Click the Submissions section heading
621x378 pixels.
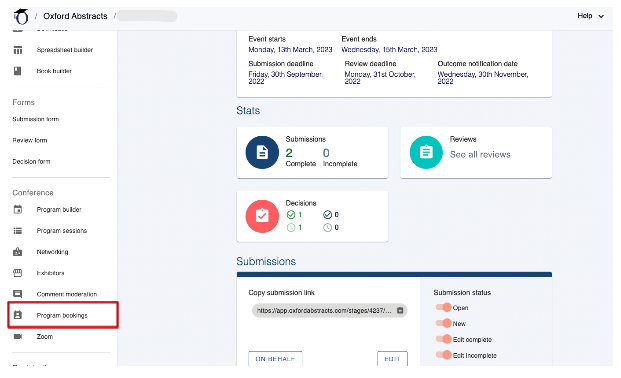pos(266,262)
